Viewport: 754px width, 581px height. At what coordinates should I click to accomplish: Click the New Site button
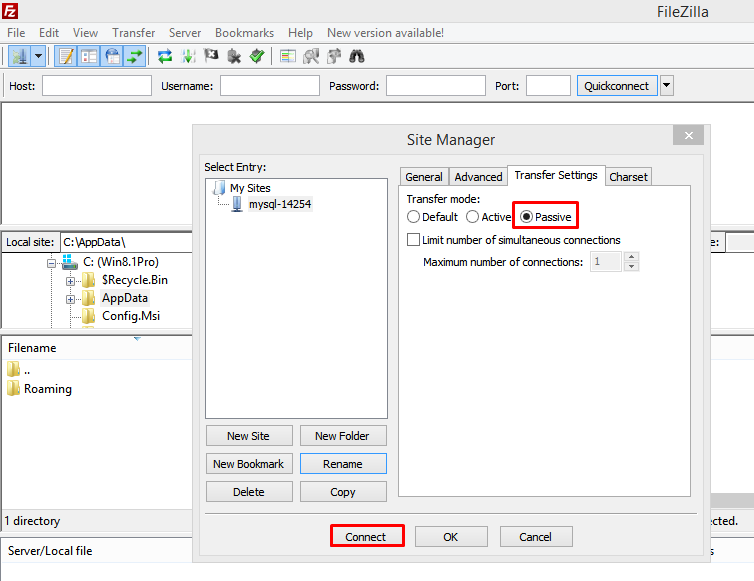click(249, 436)
